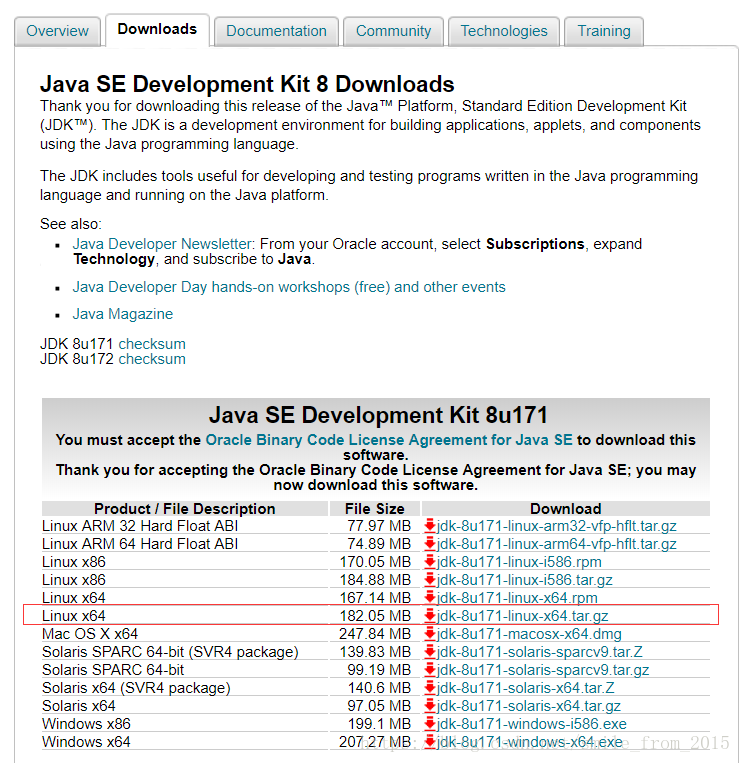Viewport: 741px width, 763px height.
Task: Click download arrow icon for jdk-8u171-linux-arm32-vfp-hflt.tar.gz
Action: click(x=430, y=526)
